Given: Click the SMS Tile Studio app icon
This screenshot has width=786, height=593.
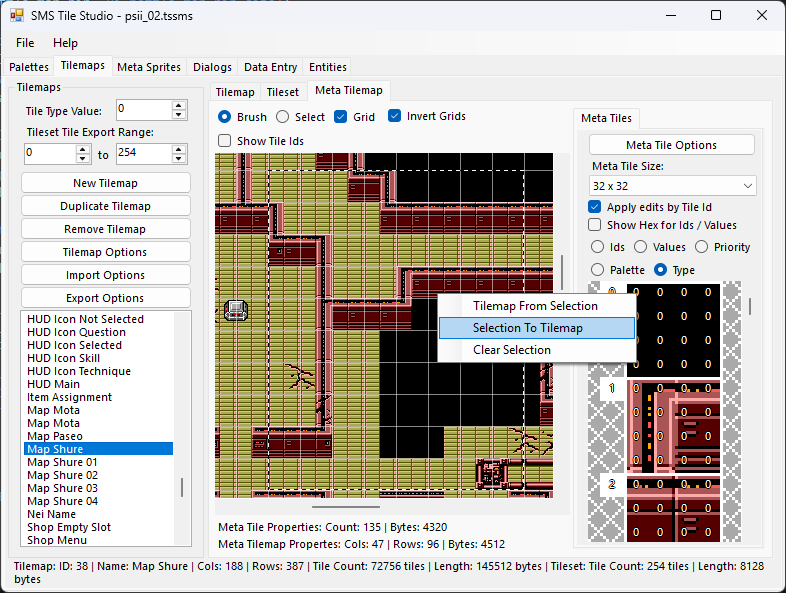Looking at the screenshot, I should (17, 16).
